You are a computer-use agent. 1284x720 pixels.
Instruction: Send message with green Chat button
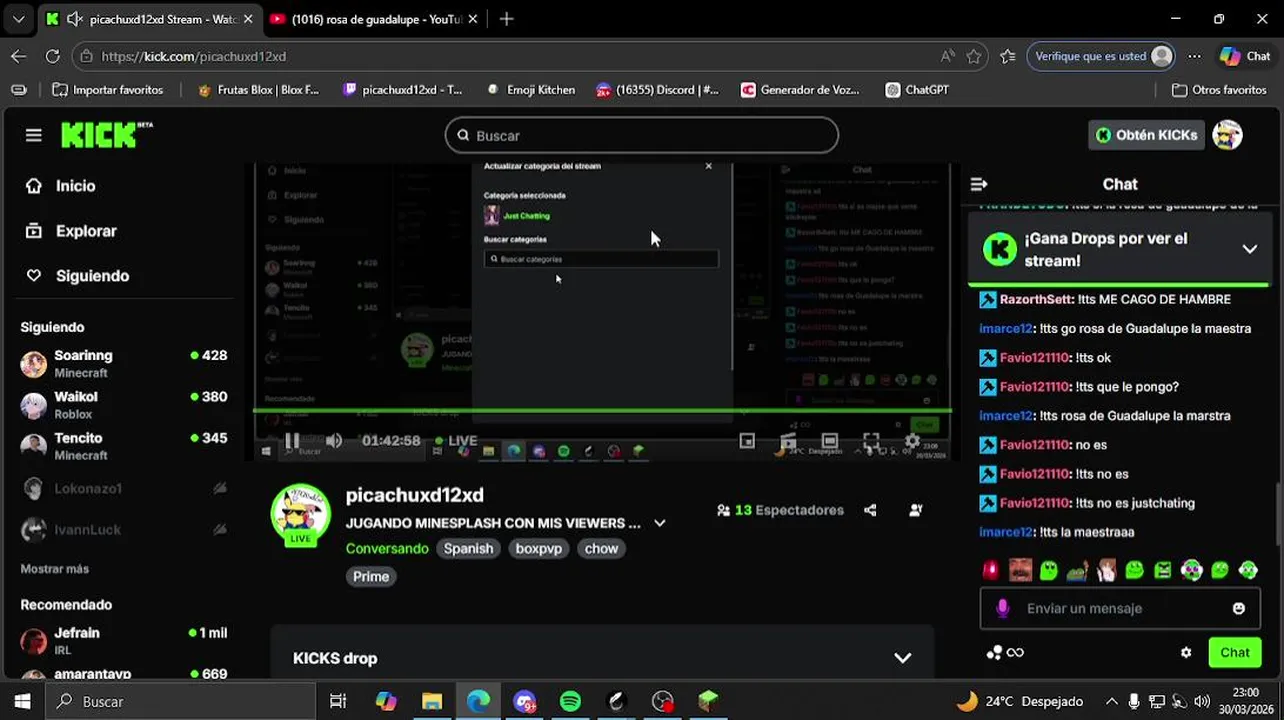tap(1235, 653)
